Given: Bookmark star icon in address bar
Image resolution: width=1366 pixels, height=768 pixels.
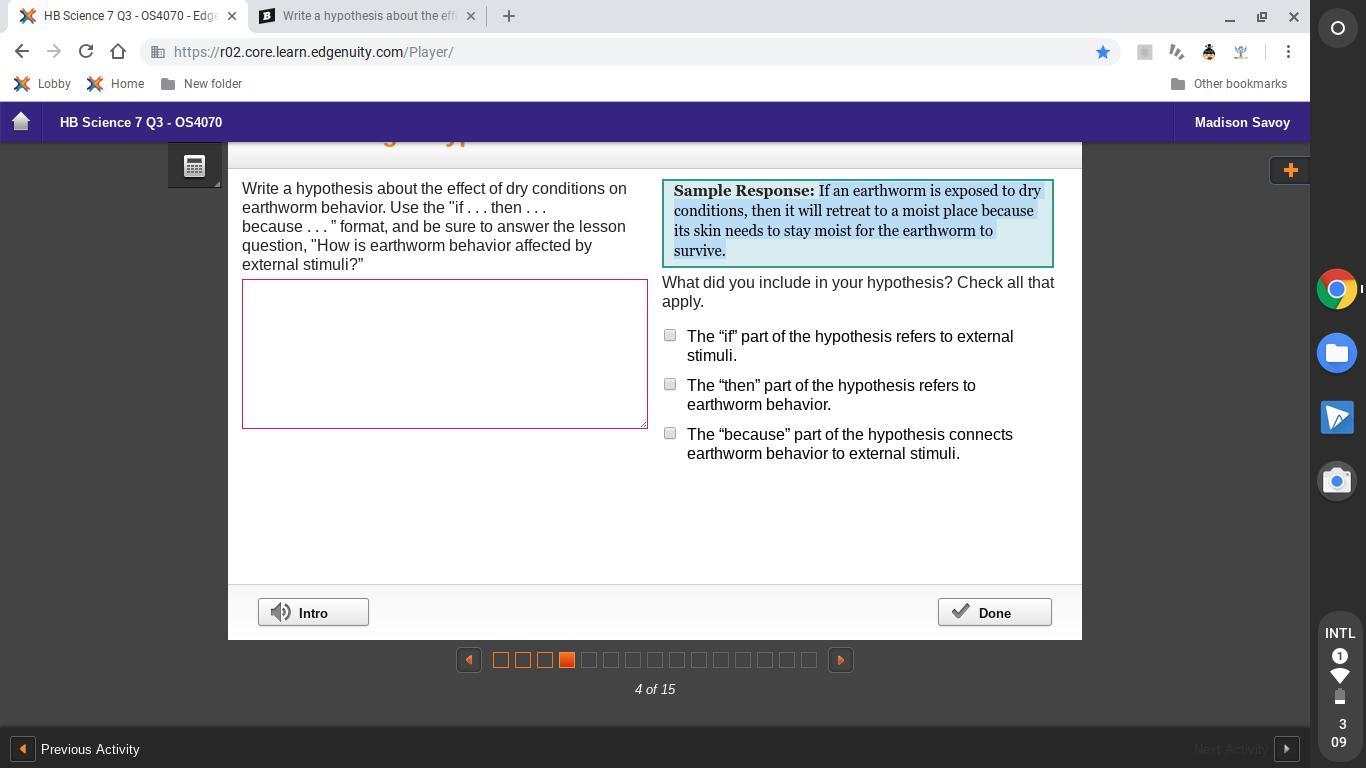Looking at the screenshot, I should pos(1102,52).
